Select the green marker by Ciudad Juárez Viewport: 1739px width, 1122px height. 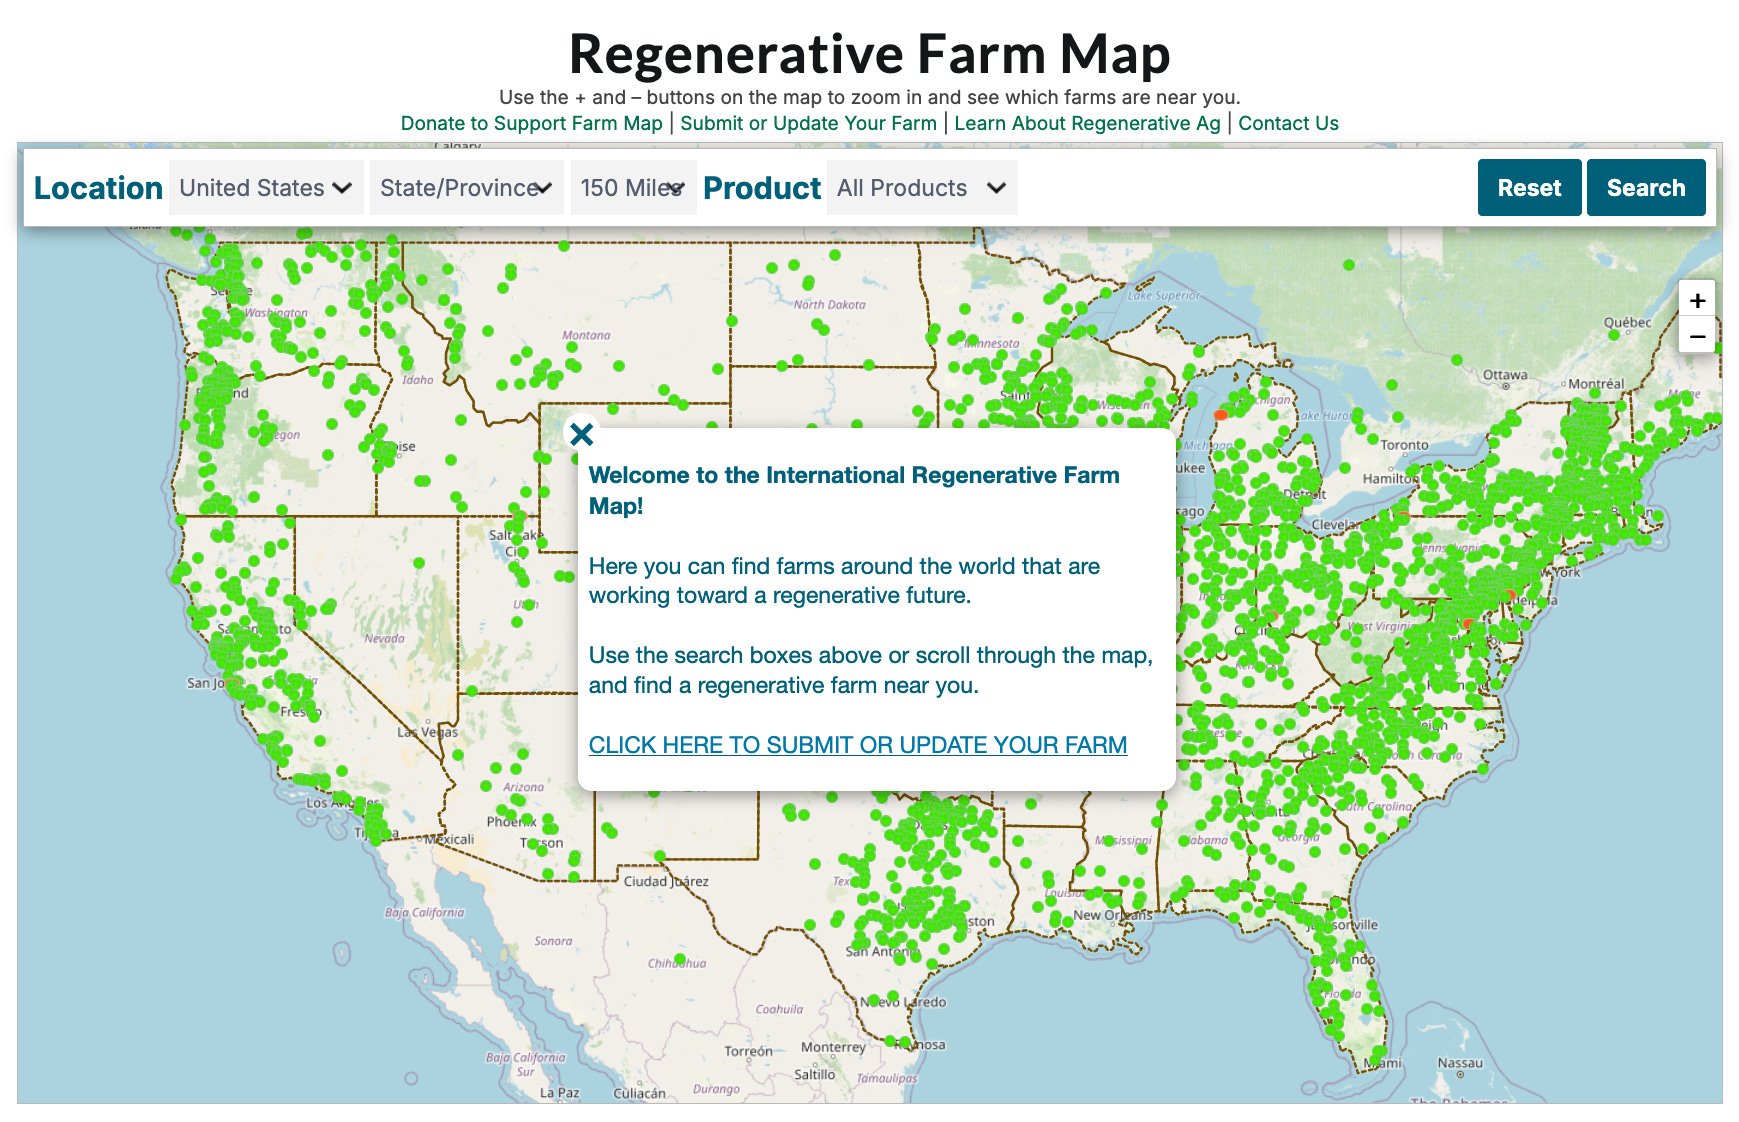[661, 856]
